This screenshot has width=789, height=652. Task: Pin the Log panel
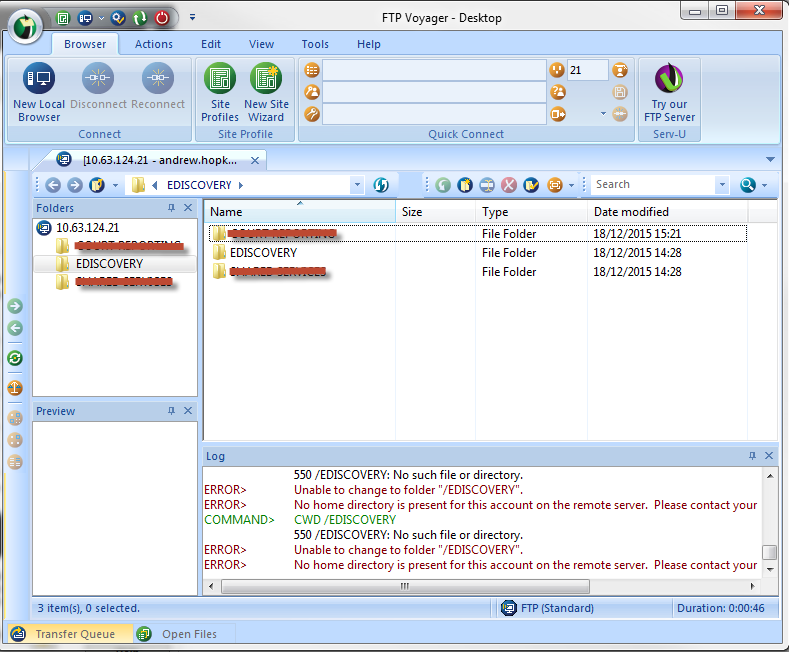click(x=752, y=456)
